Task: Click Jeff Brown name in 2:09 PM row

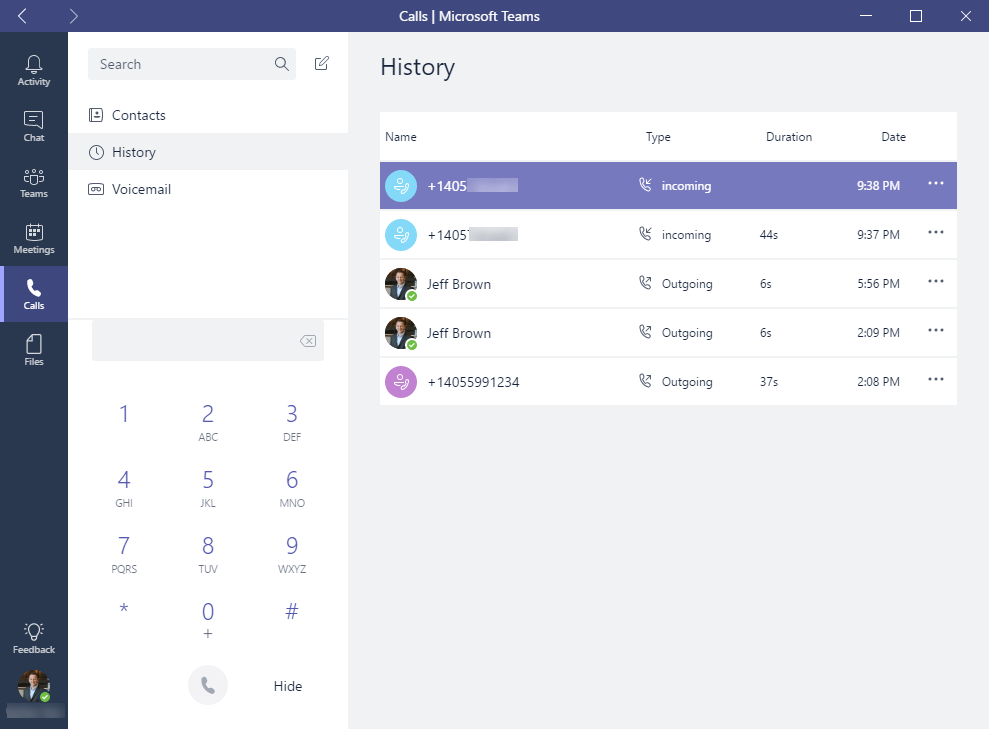Action: [459, 333]
